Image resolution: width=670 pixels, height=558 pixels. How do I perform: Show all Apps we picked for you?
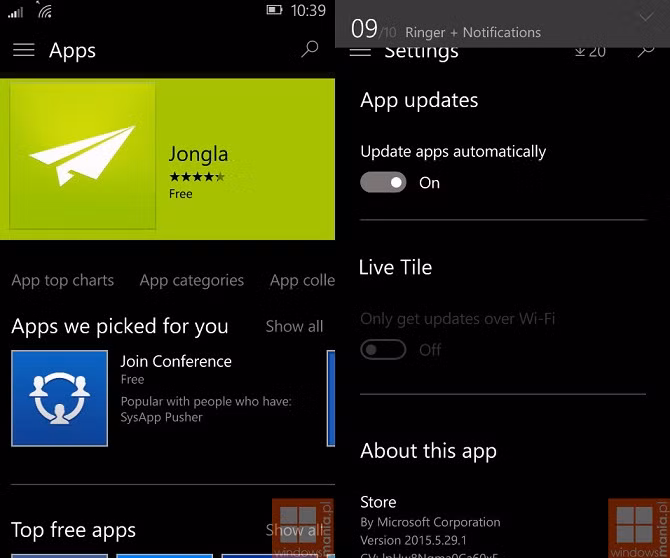294,326
